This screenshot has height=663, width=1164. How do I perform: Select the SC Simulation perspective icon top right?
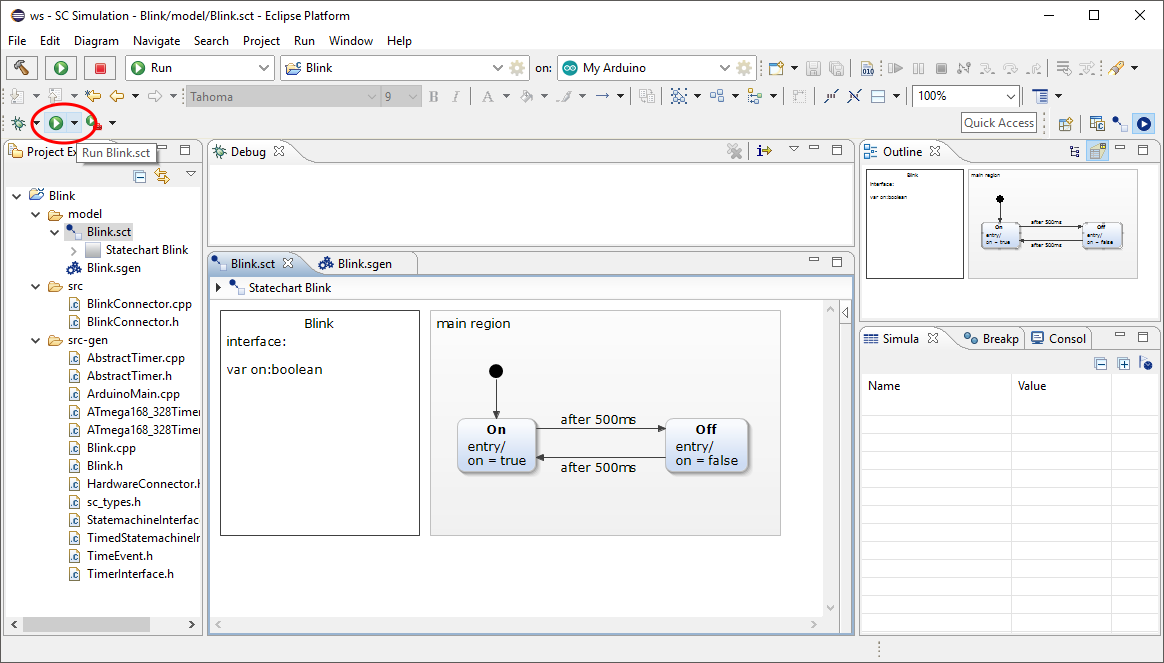(1143, 122)
